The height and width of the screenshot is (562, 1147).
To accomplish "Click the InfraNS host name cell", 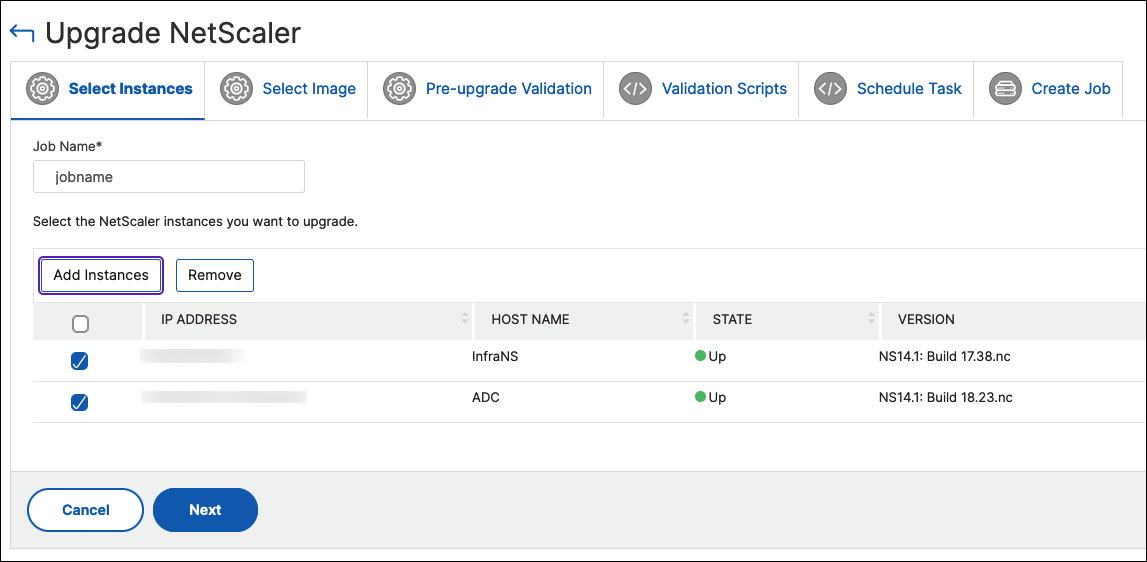I will (497, 357).
